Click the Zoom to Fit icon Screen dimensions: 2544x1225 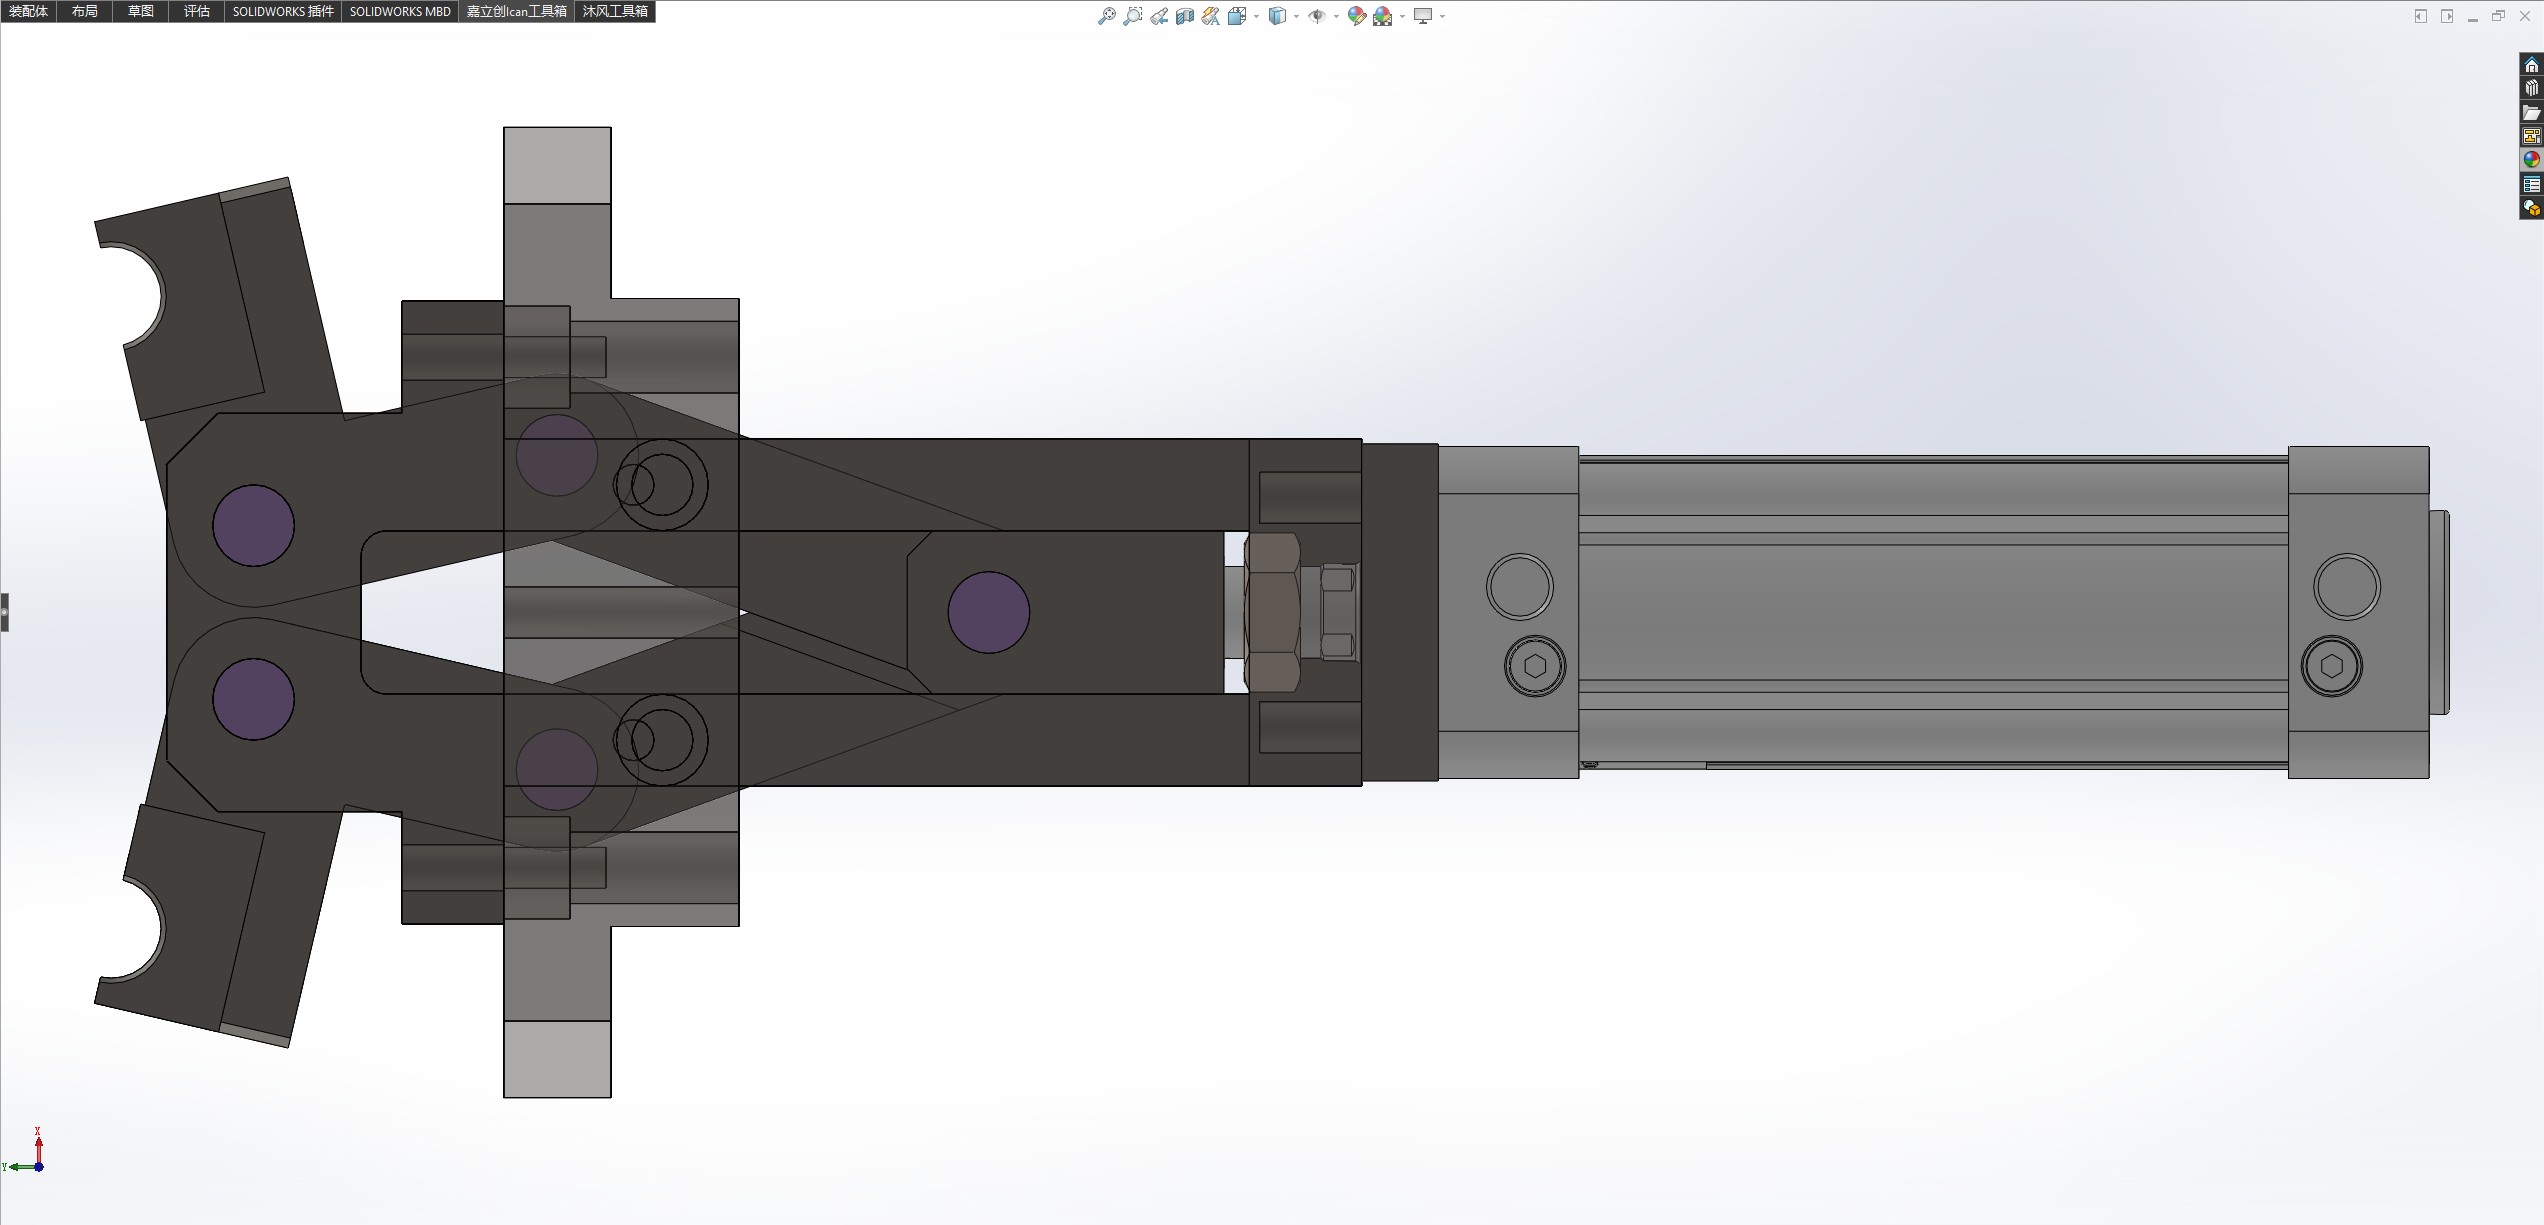click(1106, 16)
